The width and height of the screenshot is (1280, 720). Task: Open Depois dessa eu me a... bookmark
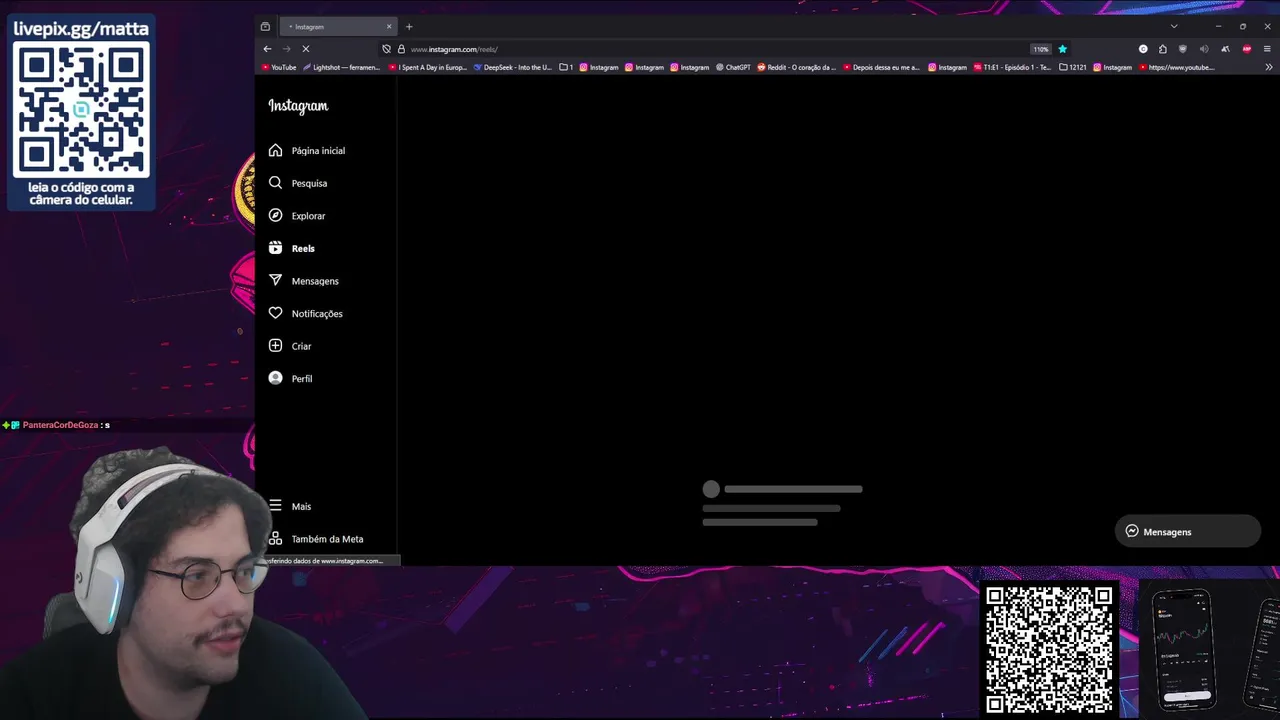tap(881, 68)
